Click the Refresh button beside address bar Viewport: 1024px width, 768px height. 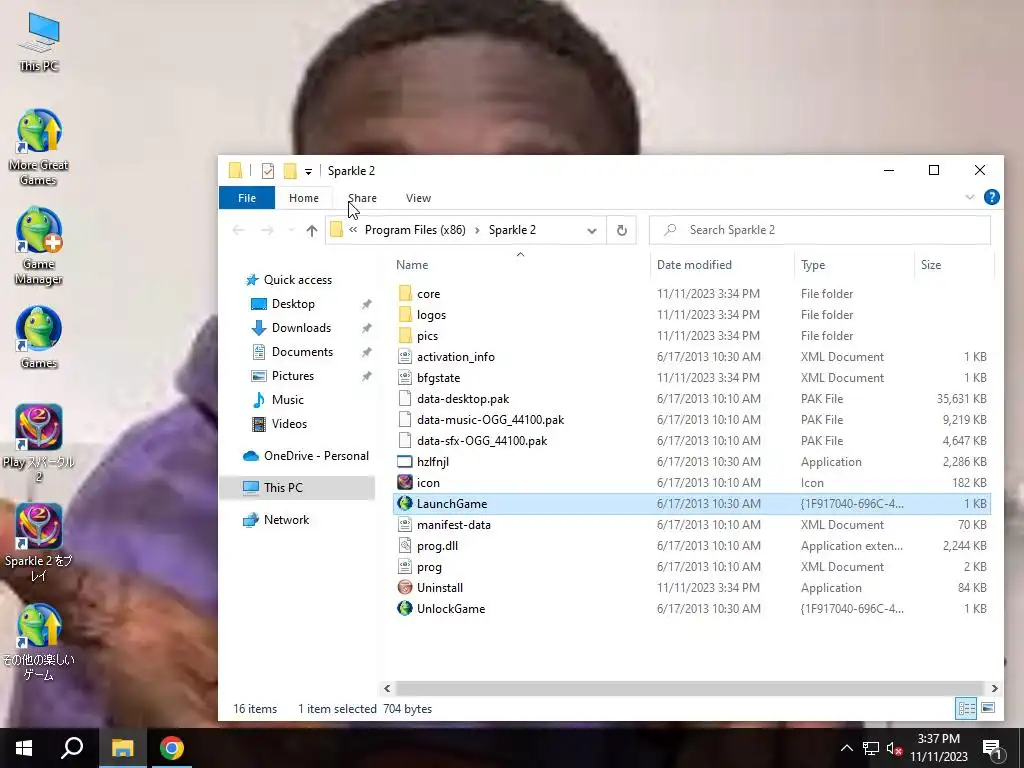pyautogui.click(x=622, y=230)
